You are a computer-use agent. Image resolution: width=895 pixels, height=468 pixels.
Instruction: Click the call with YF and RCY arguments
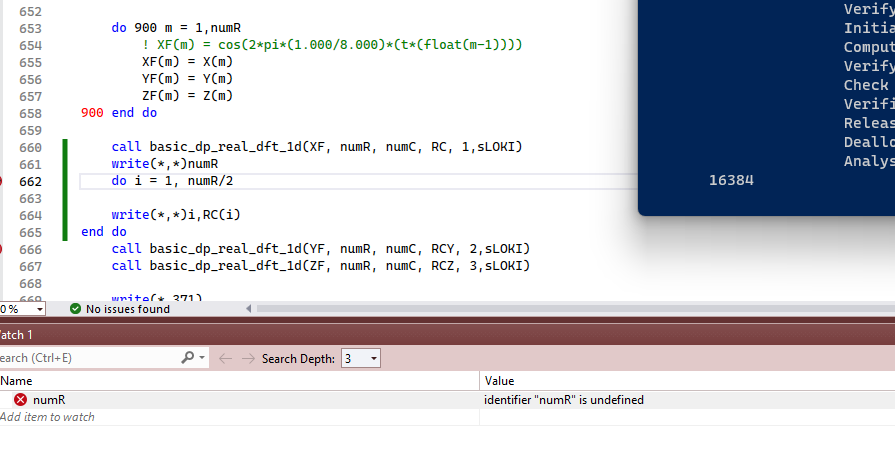(x=321, y=249)
